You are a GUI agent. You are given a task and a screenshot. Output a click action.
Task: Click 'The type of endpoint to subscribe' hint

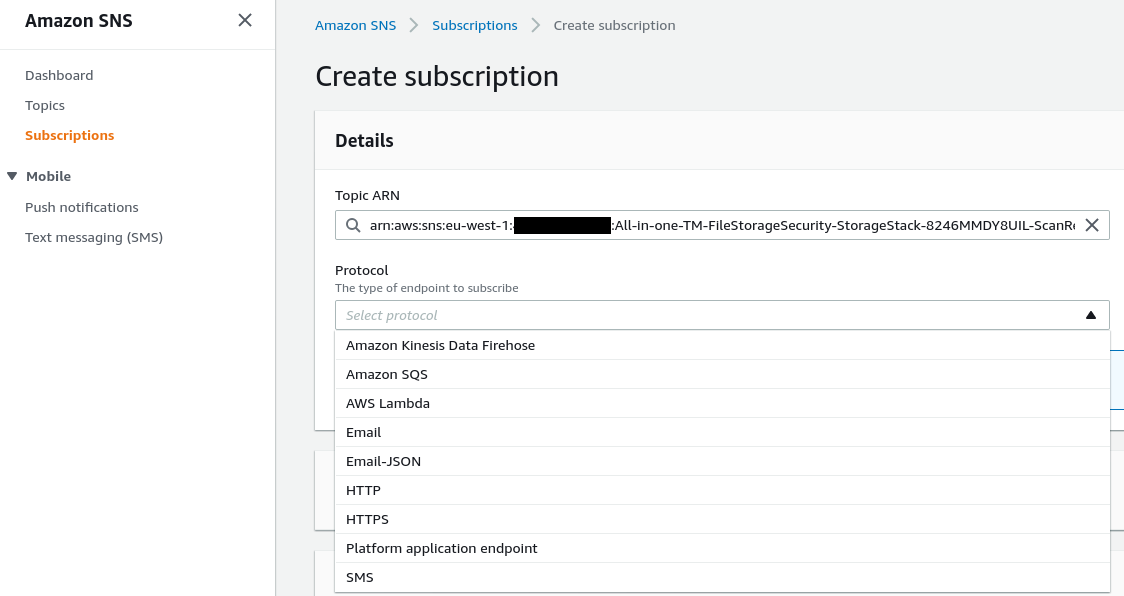tap(427, 288)
